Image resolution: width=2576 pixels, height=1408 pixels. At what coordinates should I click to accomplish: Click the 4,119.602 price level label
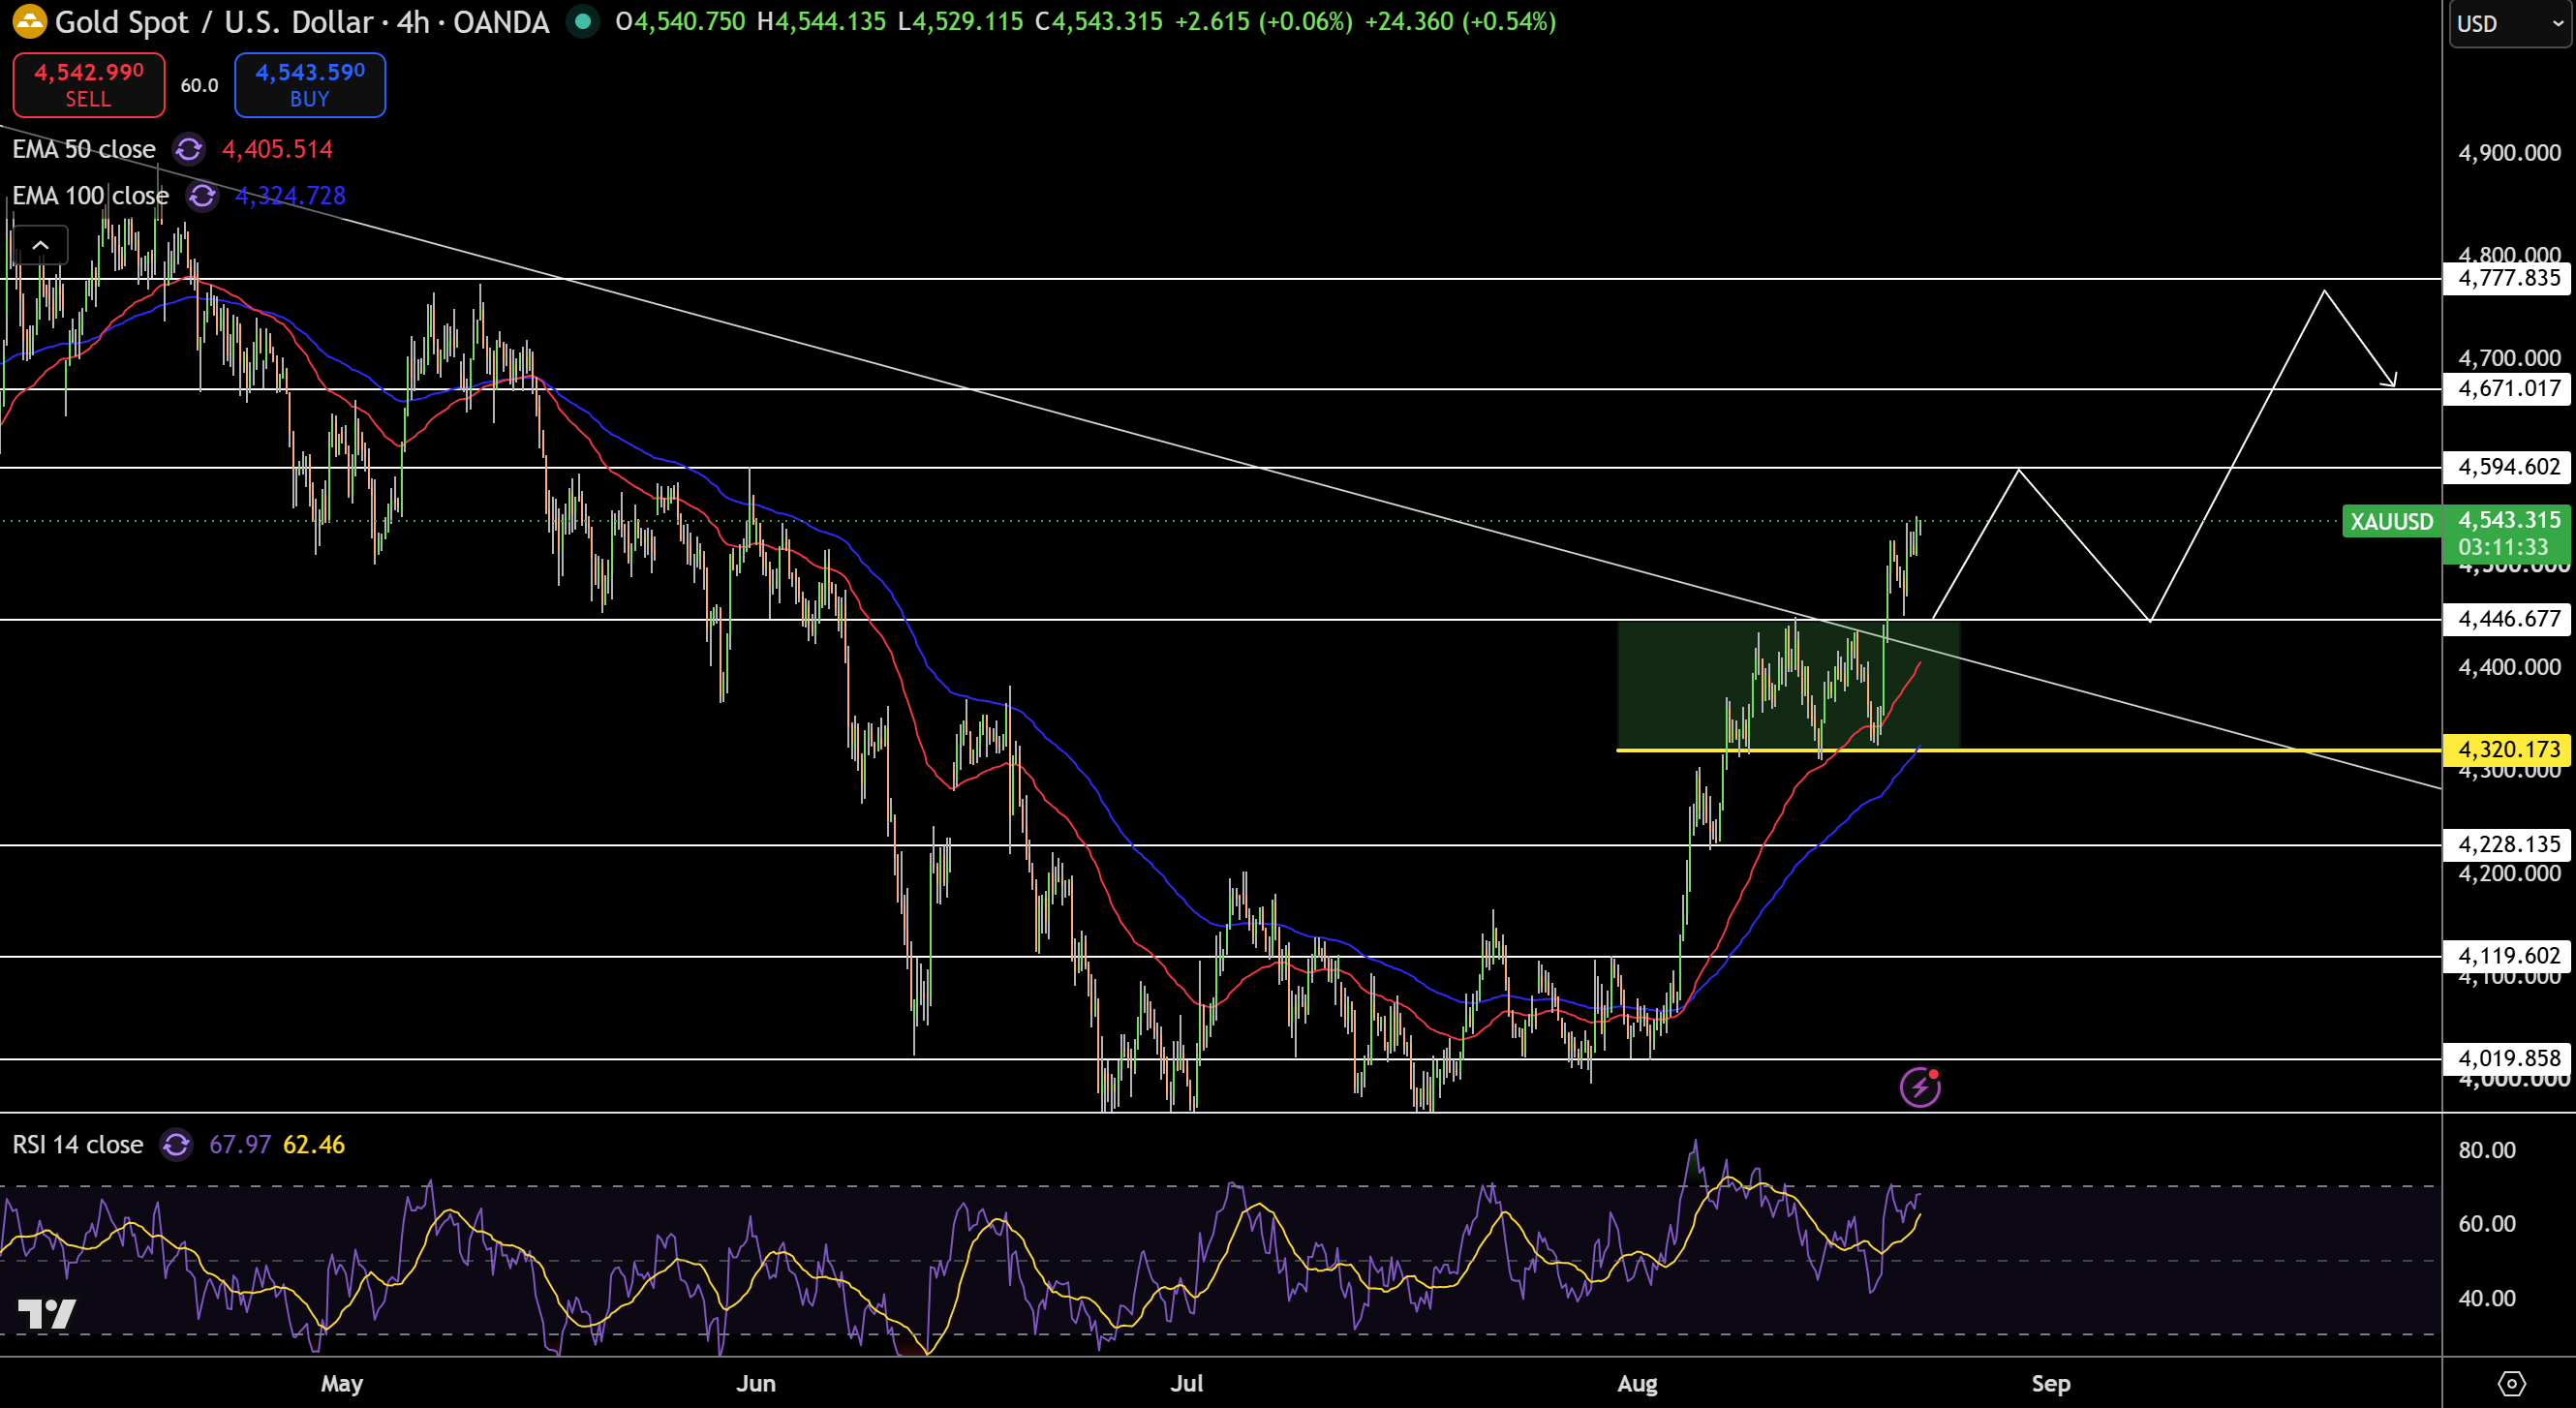point(2508,956)
